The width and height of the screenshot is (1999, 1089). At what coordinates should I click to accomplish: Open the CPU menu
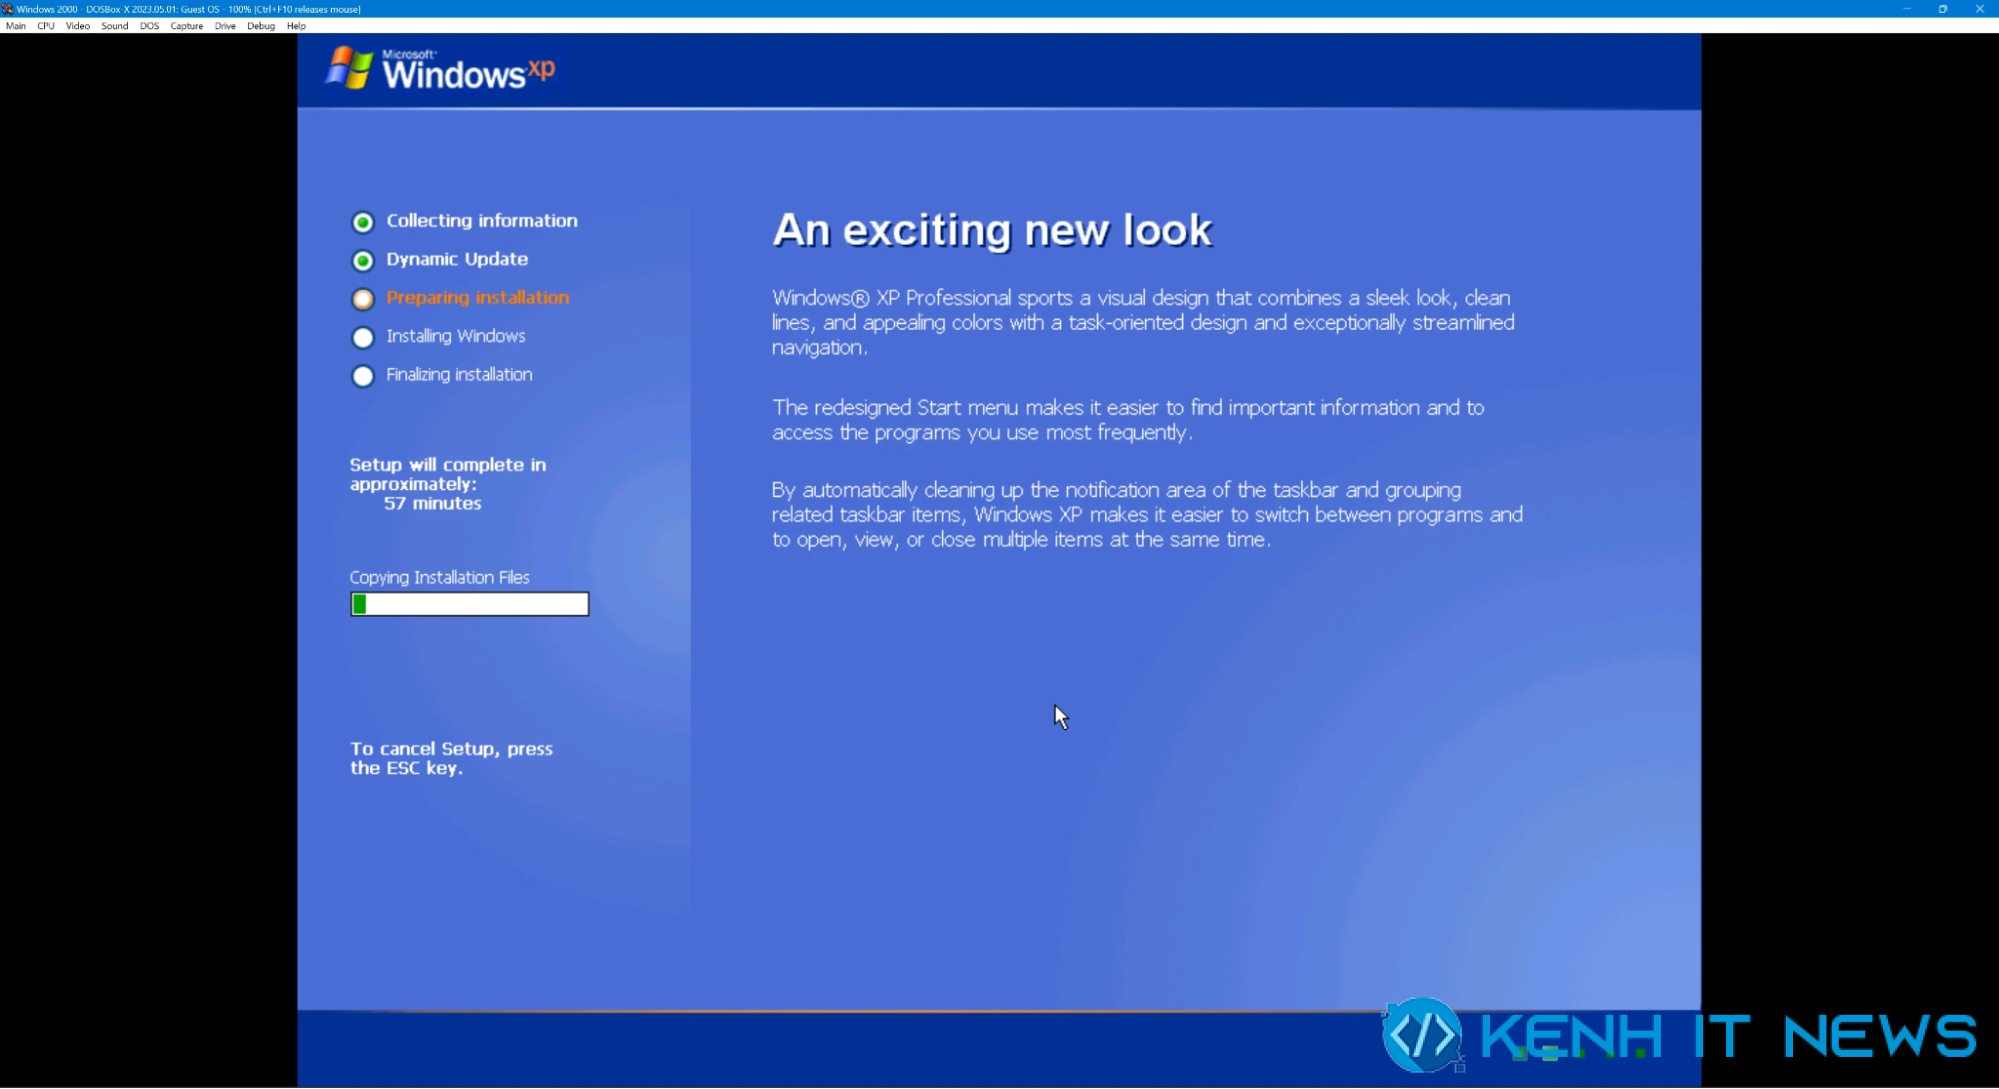click(46, 26)
